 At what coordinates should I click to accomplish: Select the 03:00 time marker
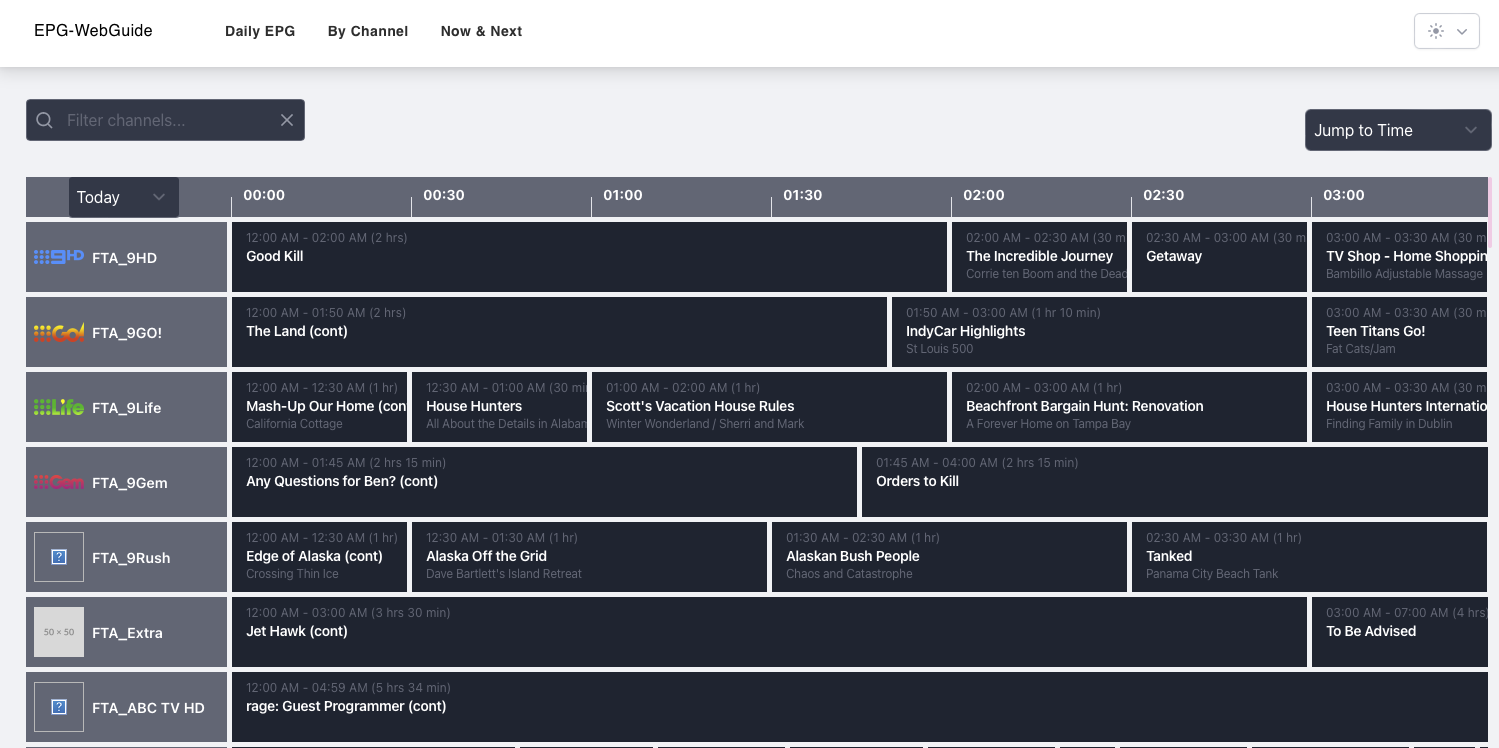(x=1344, y=195)
